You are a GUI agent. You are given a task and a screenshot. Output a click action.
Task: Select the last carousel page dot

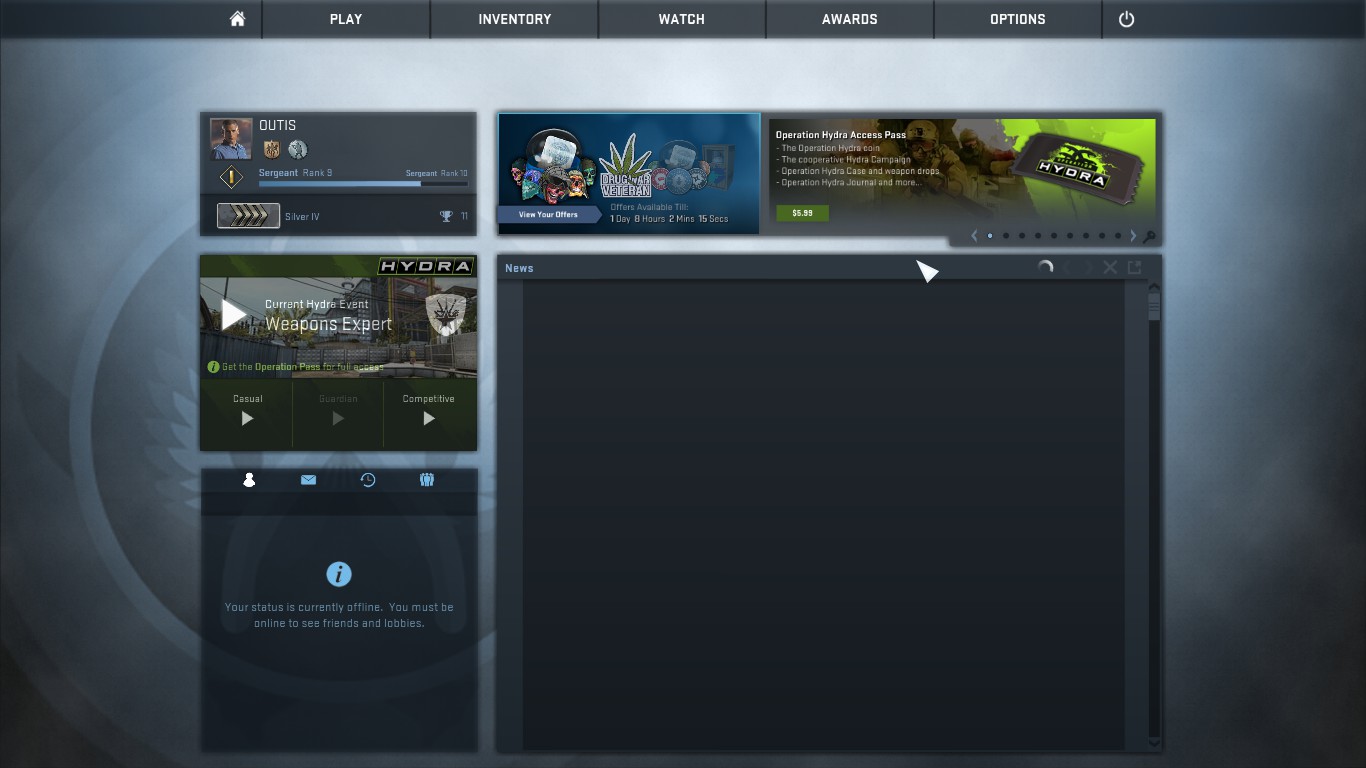coord(1118,236)
